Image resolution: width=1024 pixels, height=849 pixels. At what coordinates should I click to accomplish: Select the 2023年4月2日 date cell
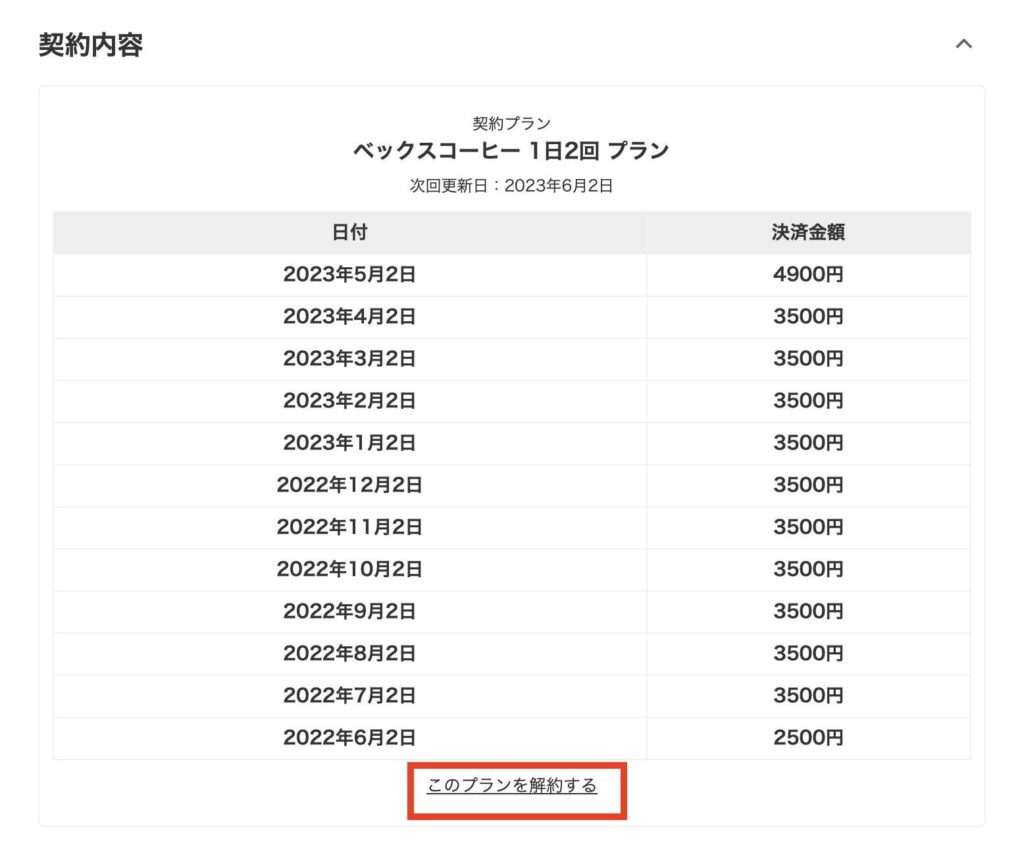[x=350, y=317]
